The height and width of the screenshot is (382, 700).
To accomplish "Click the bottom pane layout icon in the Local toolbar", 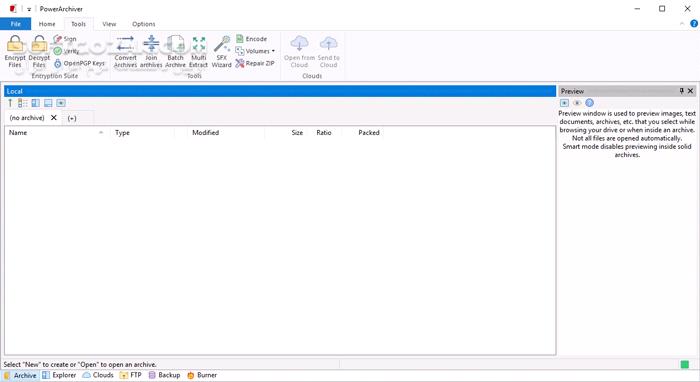I will click(48, 103).
